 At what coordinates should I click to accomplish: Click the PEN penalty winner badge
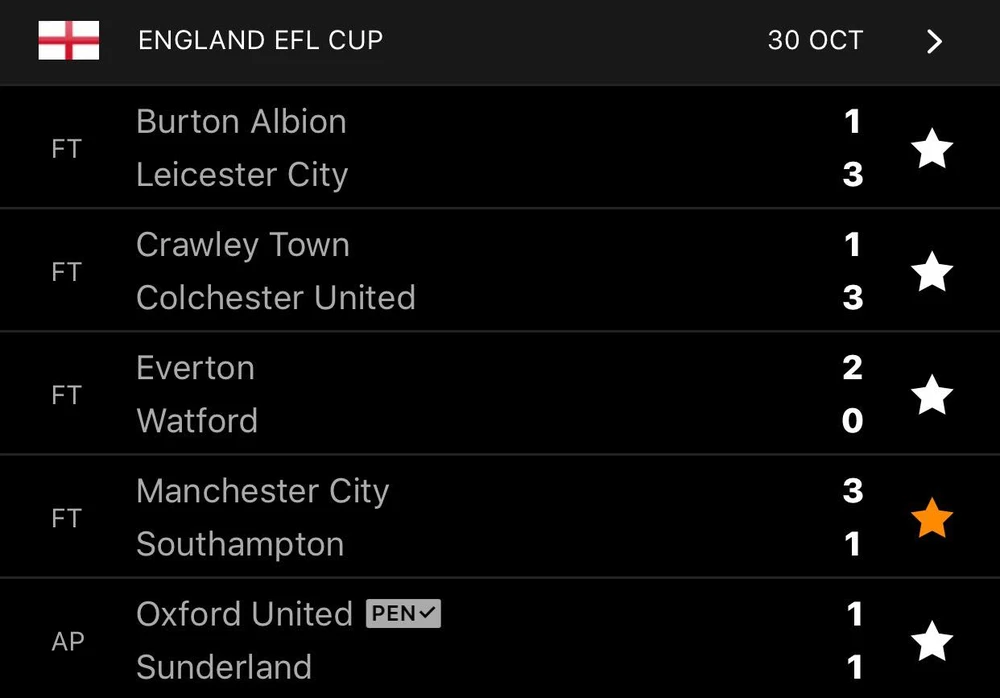pos(403,613)
